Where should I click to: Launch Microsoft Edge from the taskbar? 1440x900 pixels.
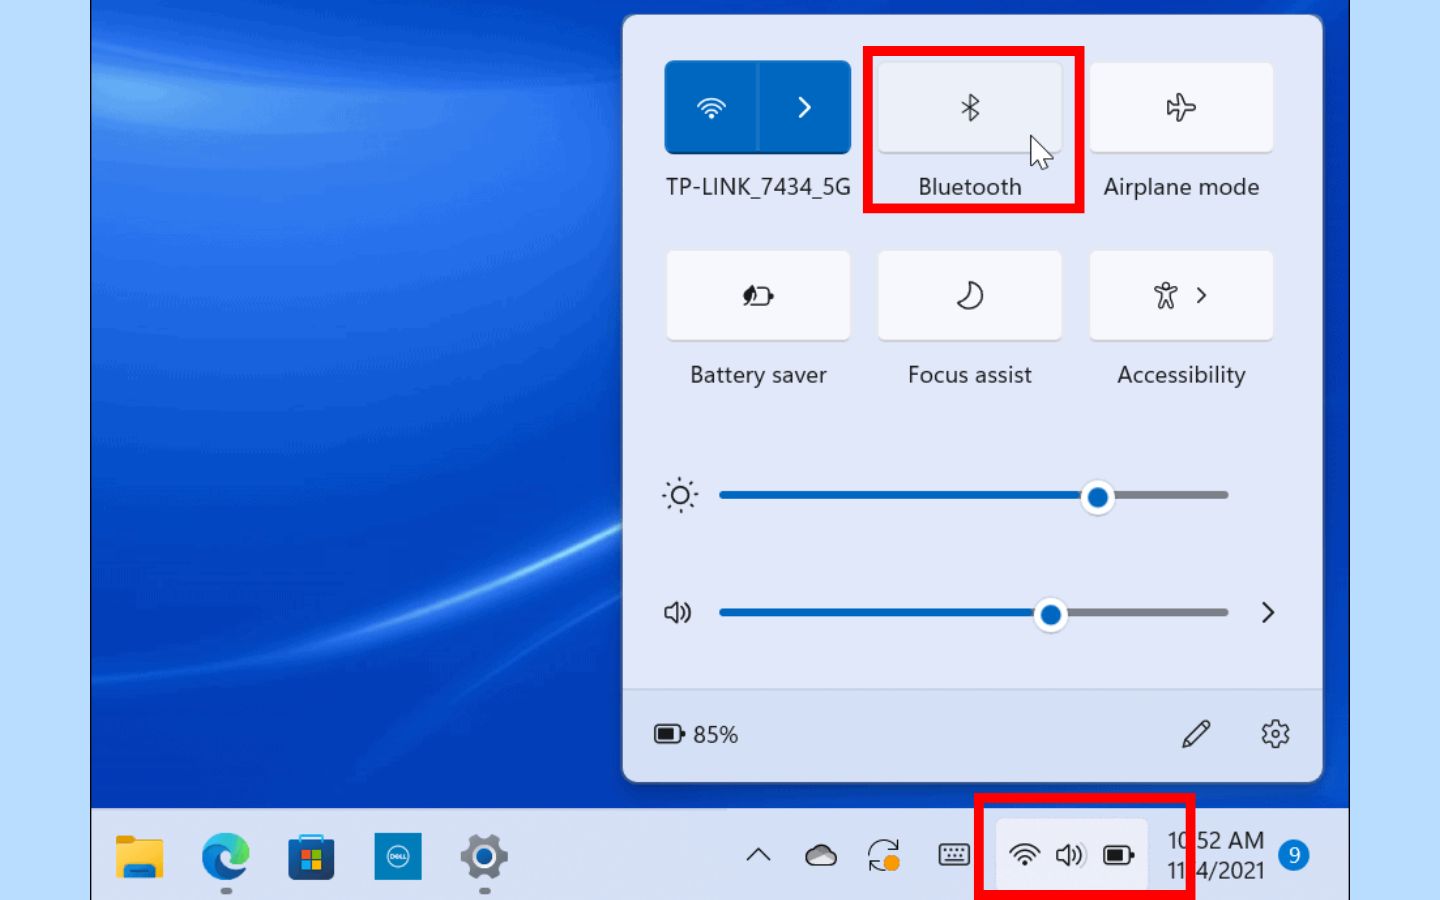tap(225, 857)
